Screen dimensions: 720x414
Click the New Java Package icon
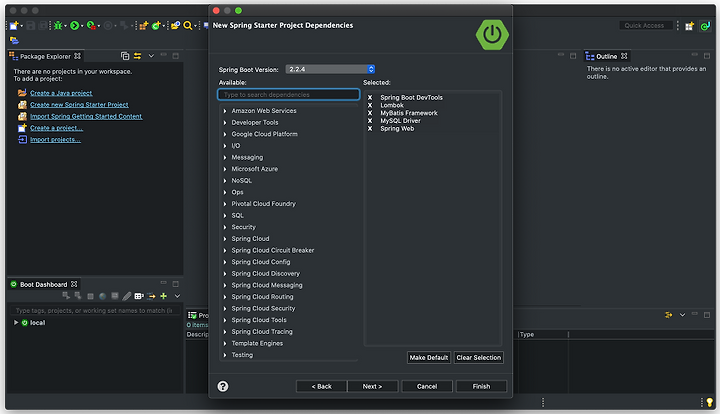(x=144, y=26)
